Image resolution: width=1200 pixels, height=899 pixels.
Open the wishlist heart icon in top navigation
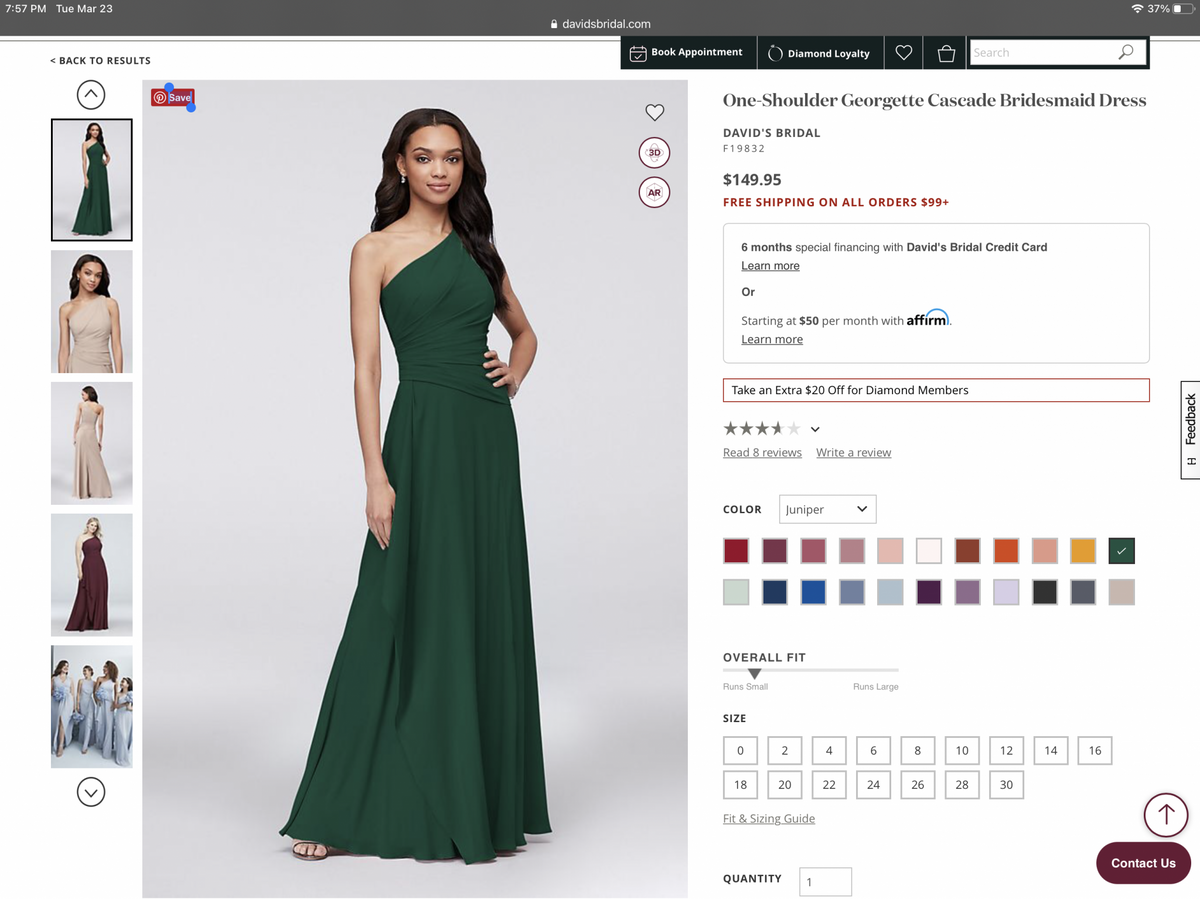[903, 52]
